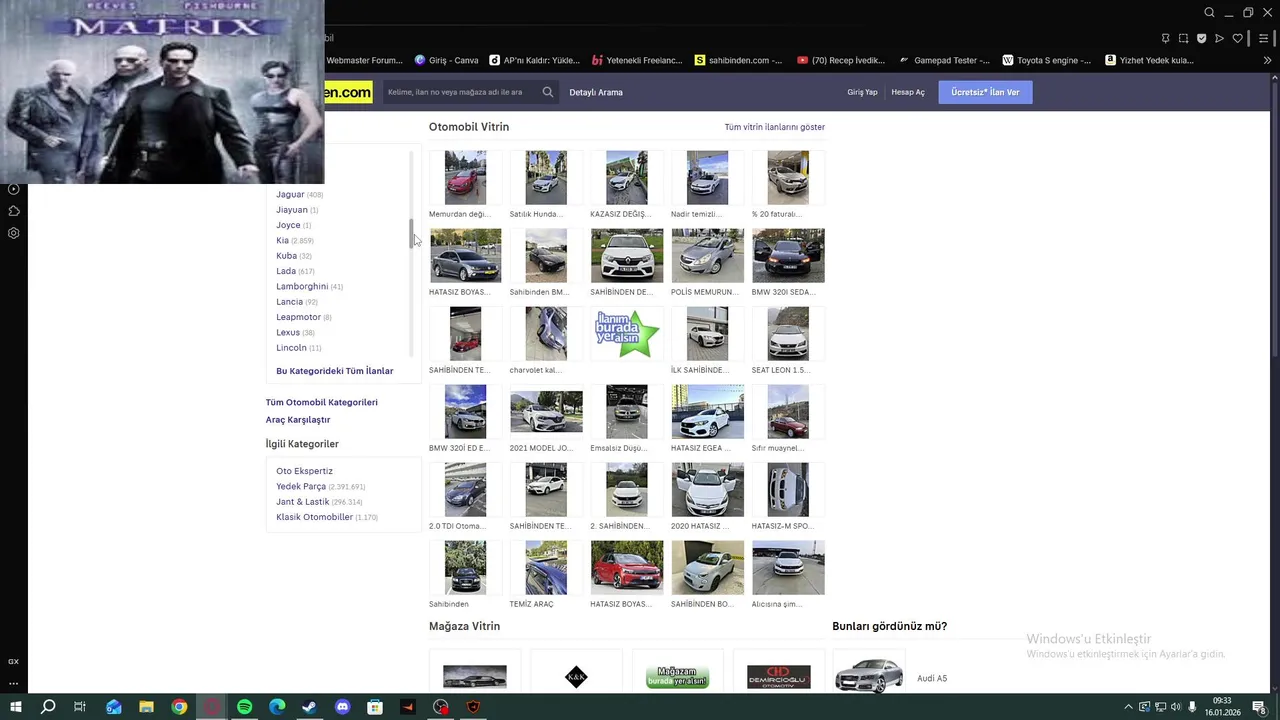The width and height of the screenshot is (1280, 720).
Task: Open Windows taskbar search
Action: coord(47,707)
